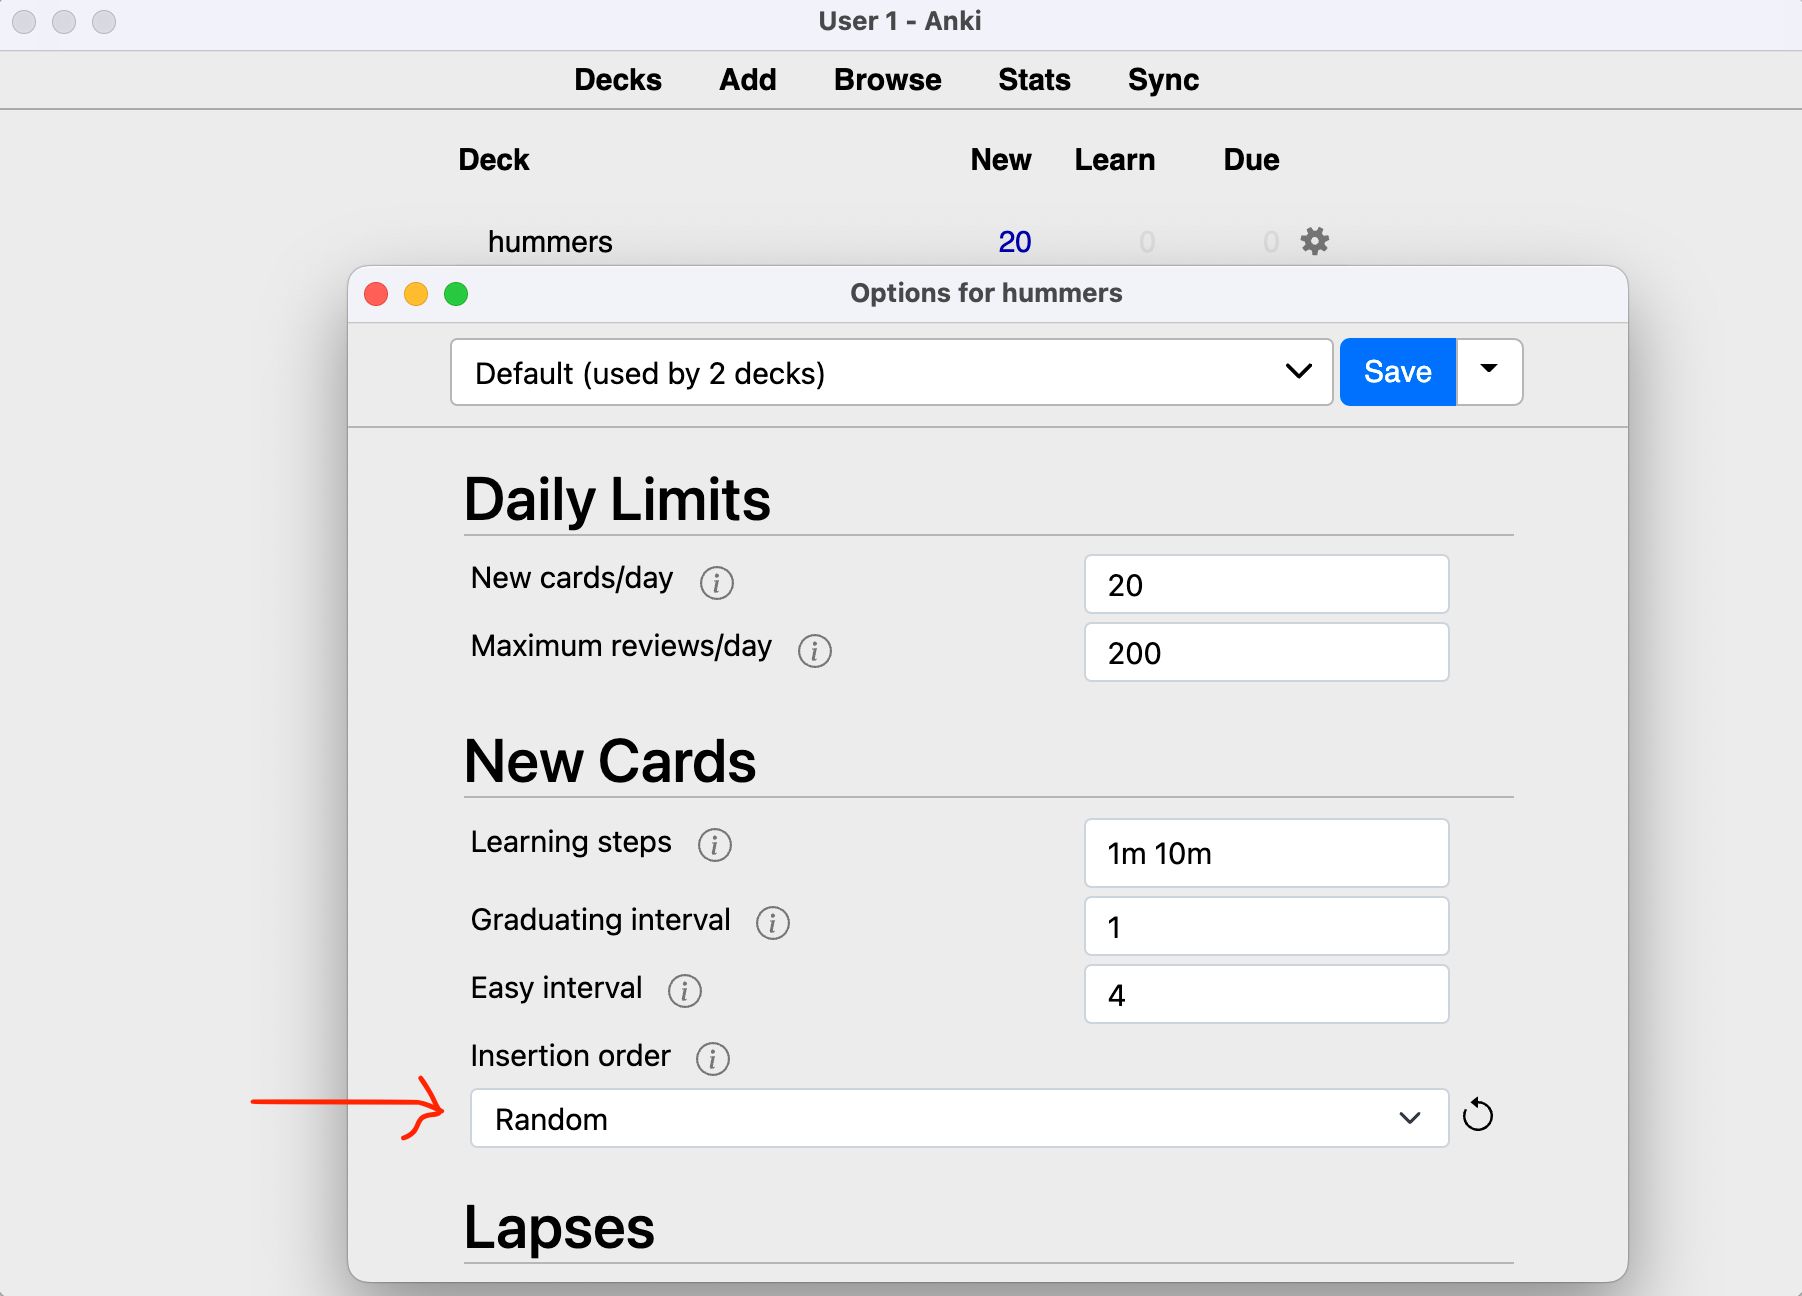Click the Sync menu item

[1162, 80]
